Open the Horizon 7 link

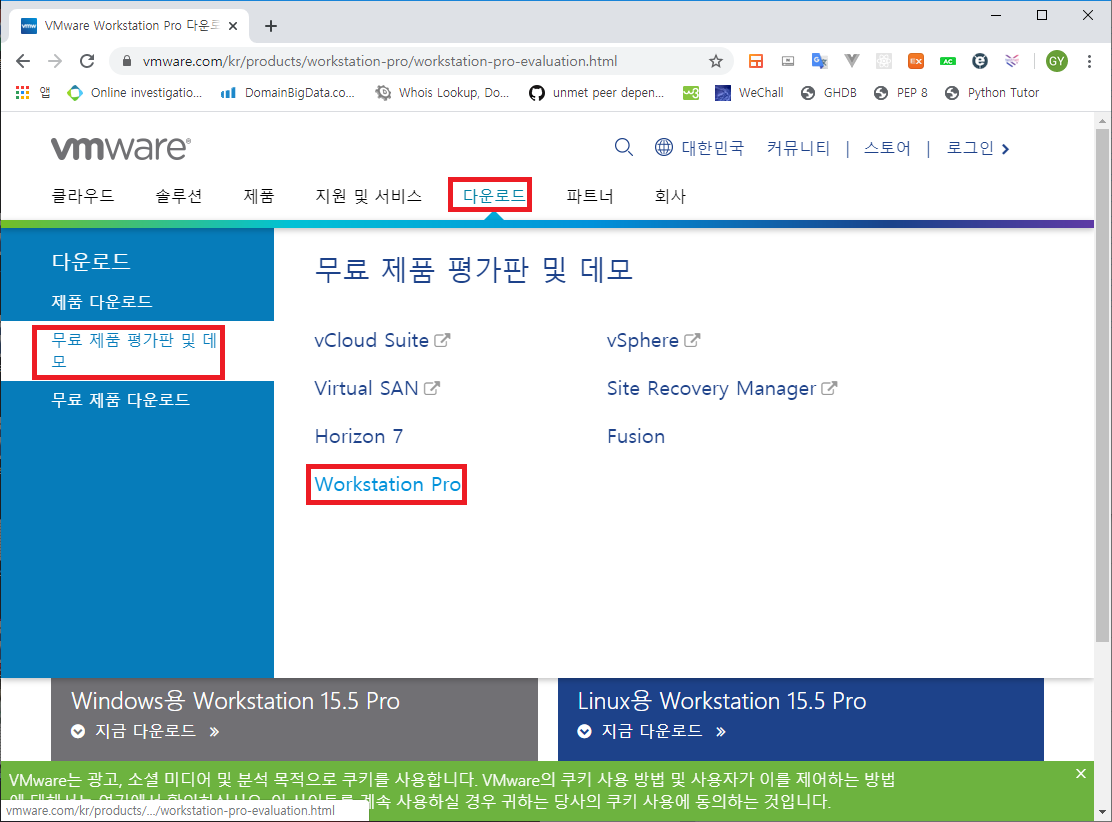[359, 436]
